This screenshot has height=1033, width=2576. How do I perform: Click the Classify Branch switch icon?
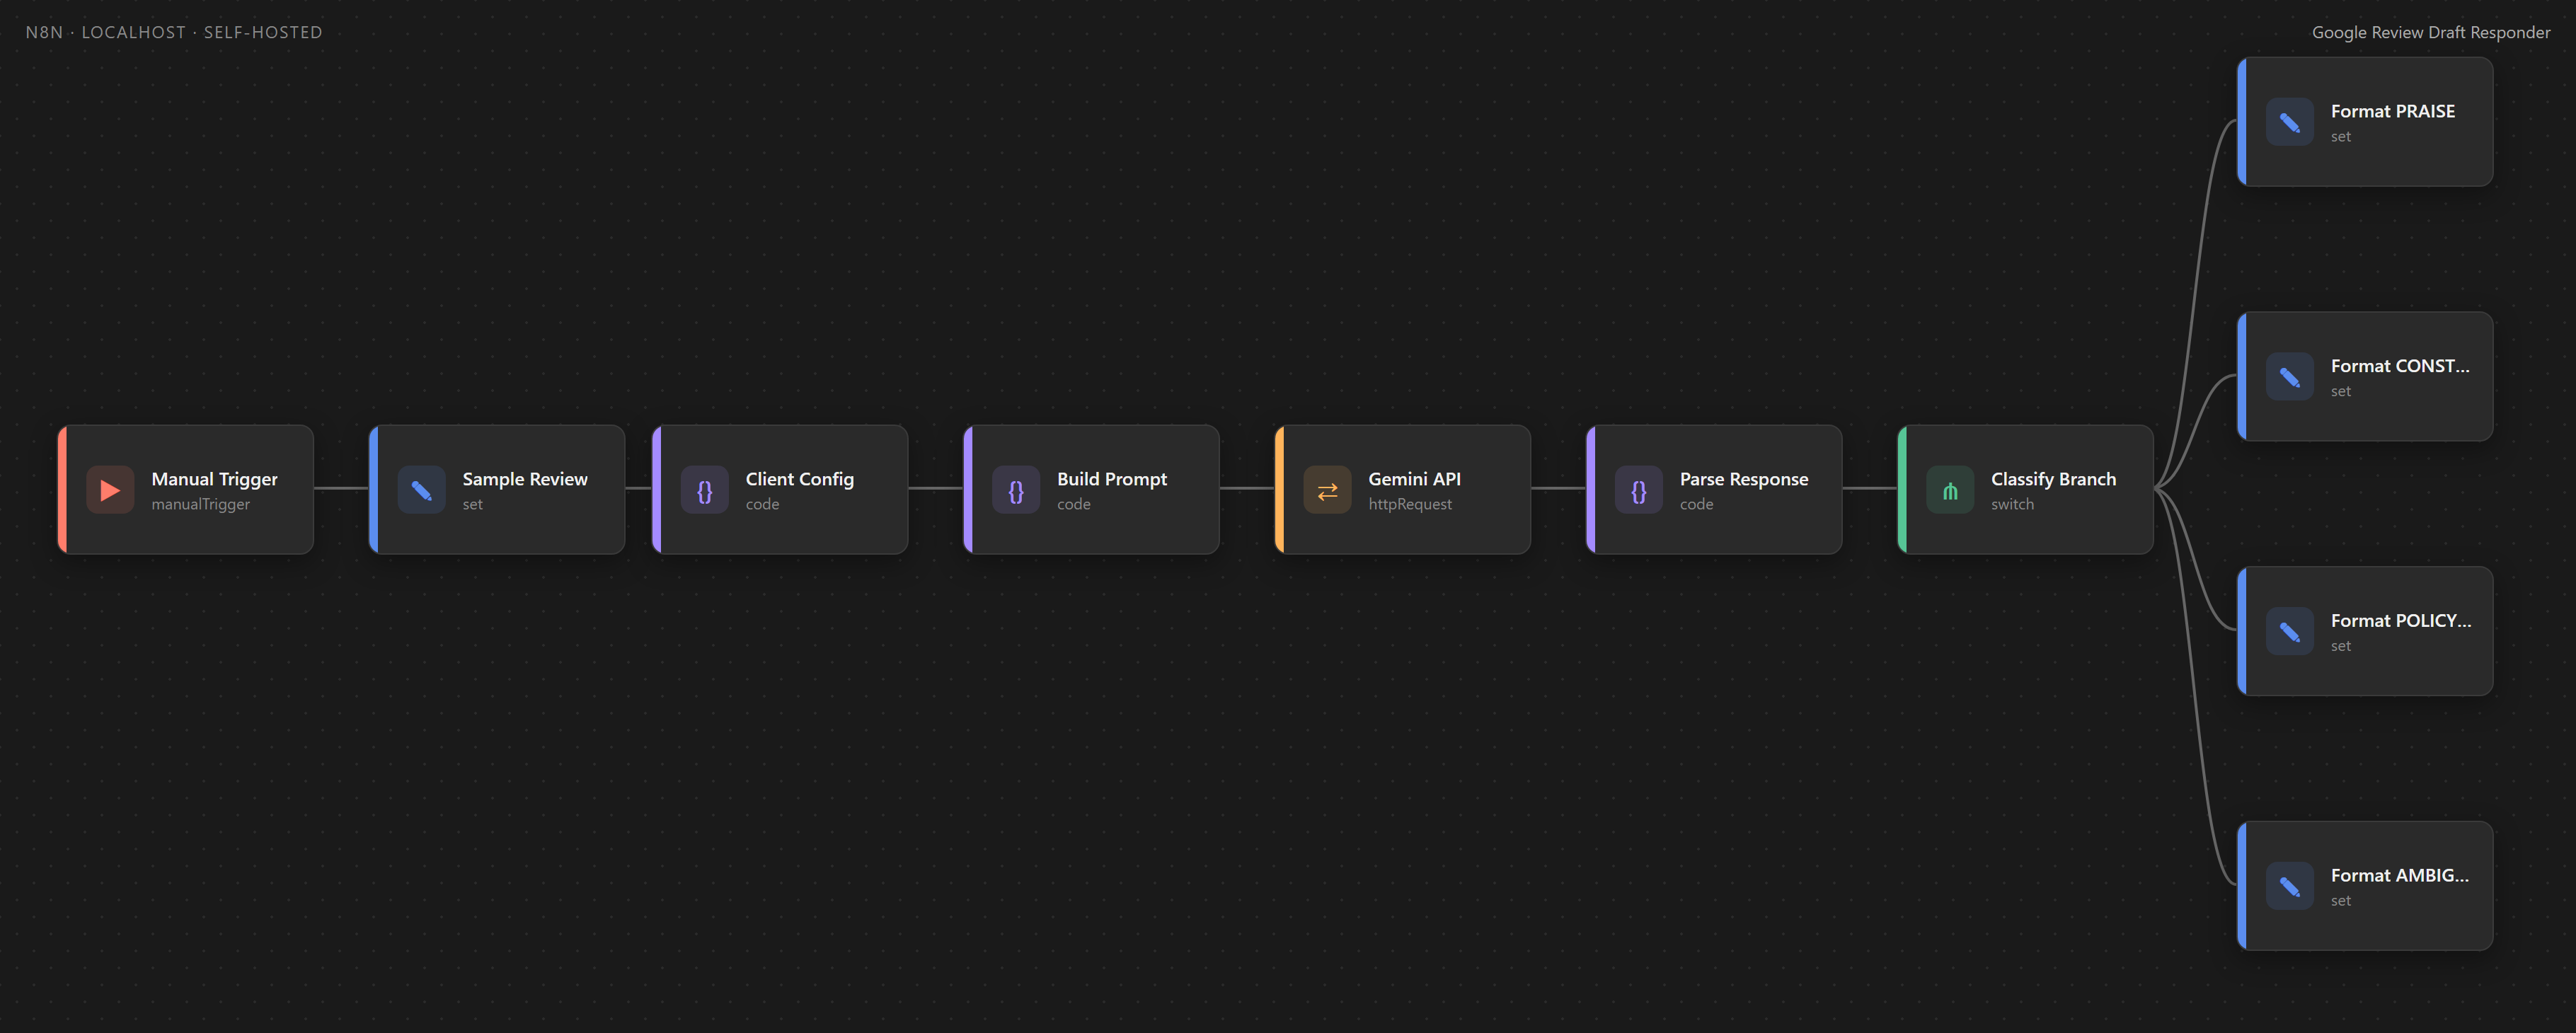click(x=1949, y=490)
